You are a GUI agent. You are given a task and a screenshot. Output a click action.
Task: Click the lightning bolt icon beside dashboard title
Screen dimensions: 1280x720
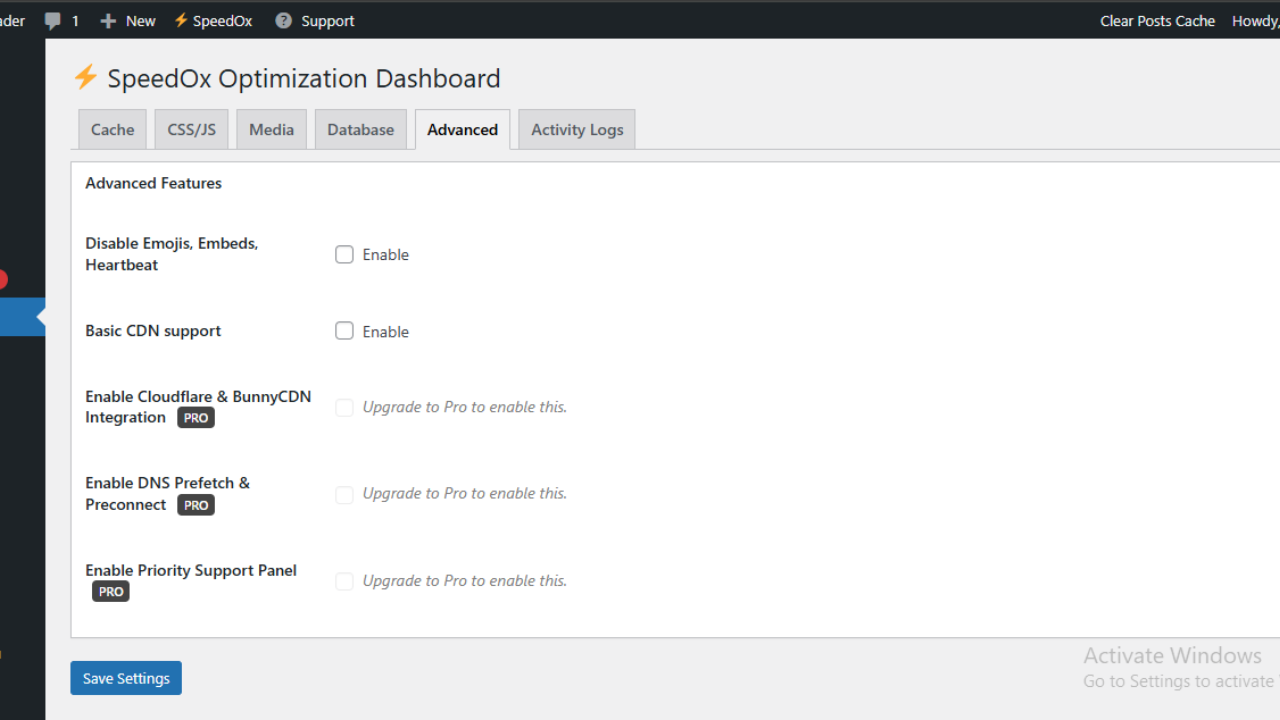pyautogui.click(x=86, y=77)
